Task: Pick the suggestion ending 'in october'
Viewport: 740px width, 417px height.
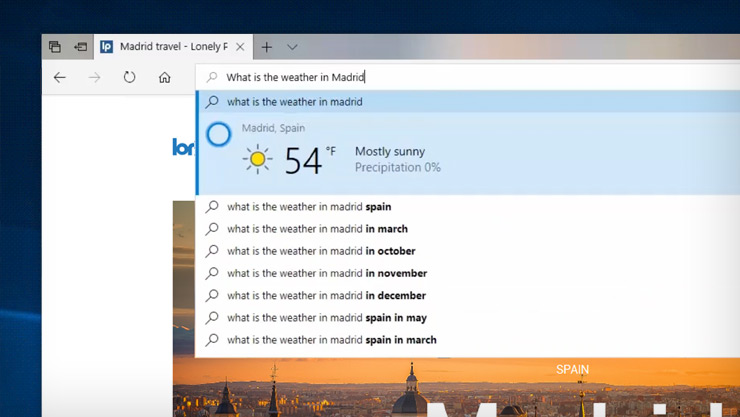Action: pos(468,251)
